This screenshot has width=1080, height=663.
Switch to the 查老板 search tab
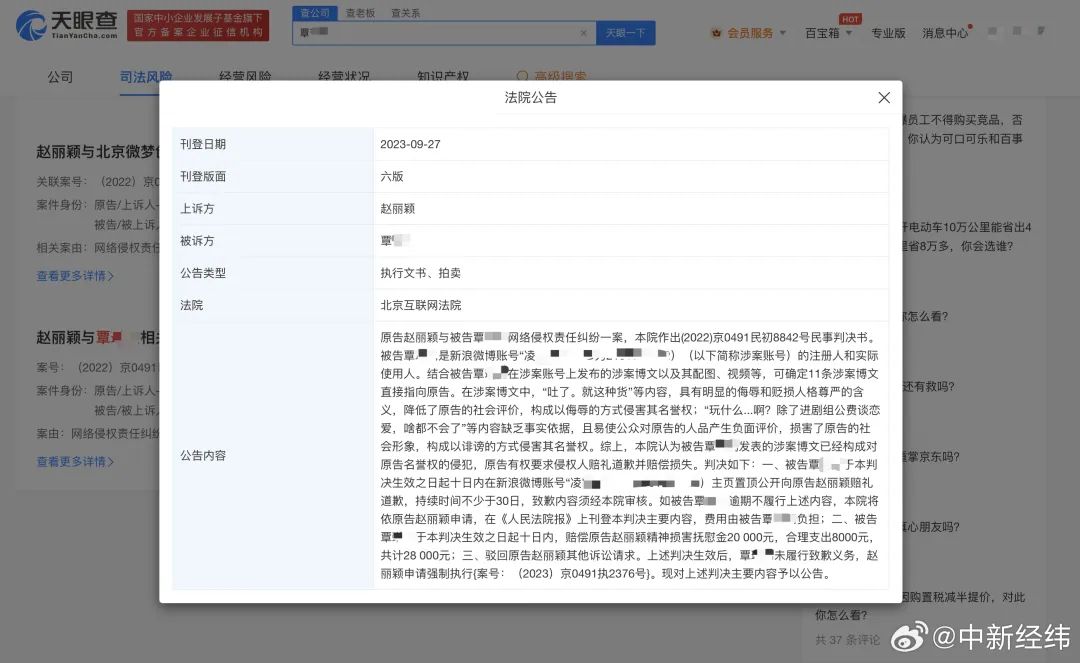(360, 13)
